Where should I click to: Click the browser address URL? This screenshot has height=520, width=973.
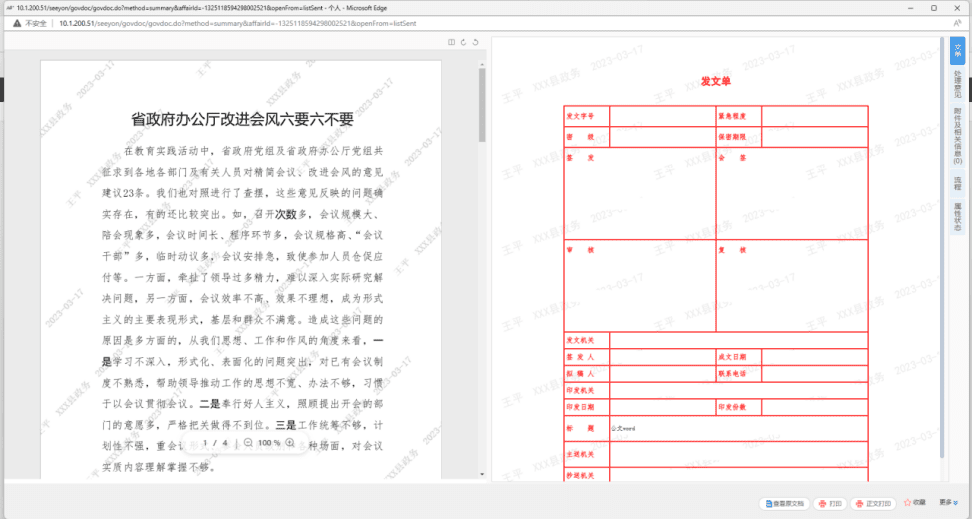point(238,24)
